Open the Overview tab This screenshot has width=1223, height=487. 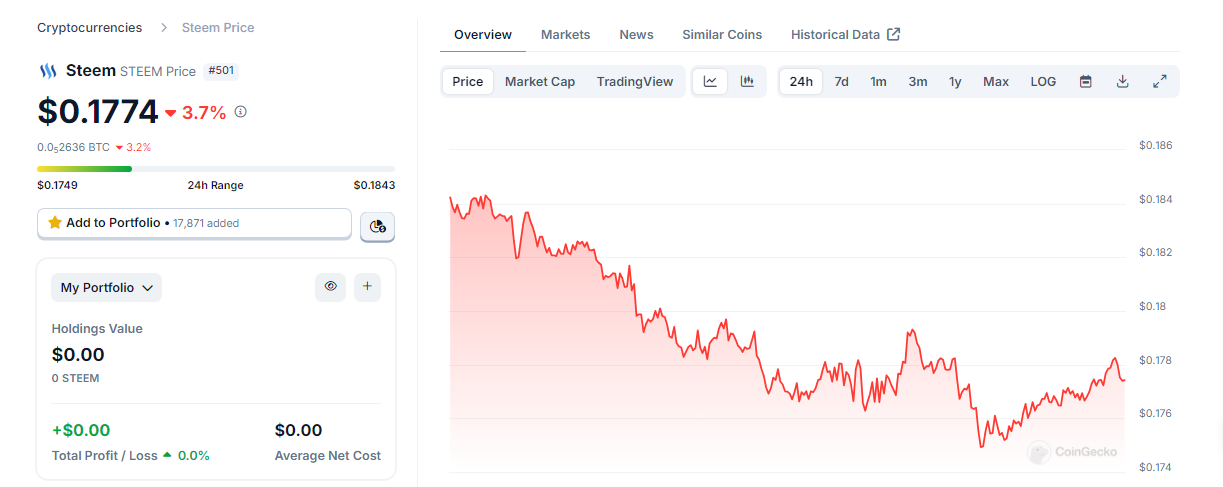pos(483,35)
